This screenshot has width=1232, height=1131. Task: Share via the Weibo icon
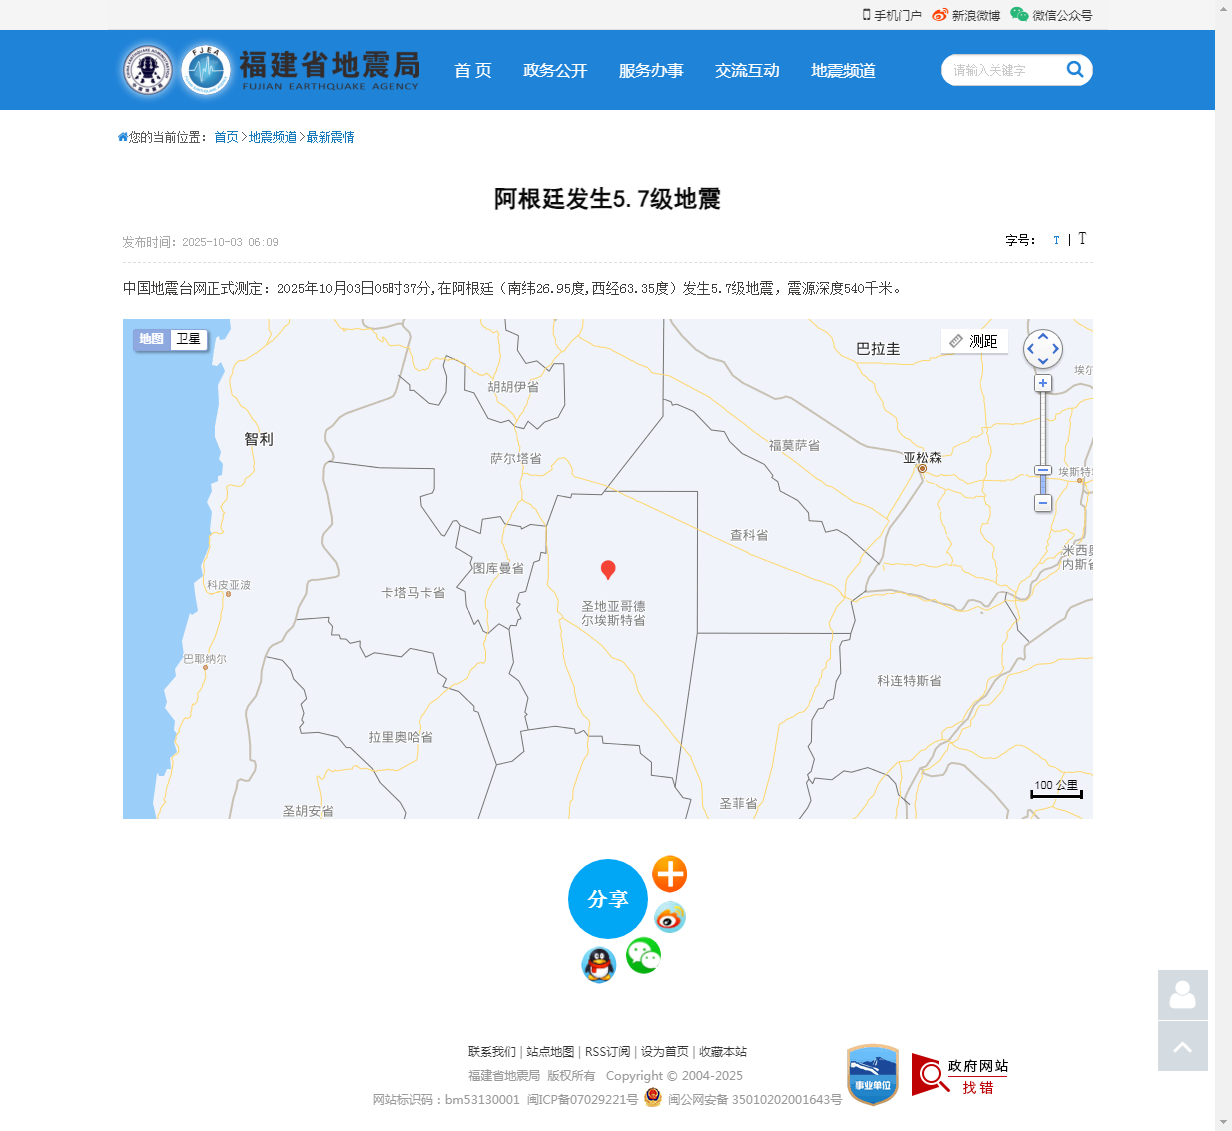[669, 917]
